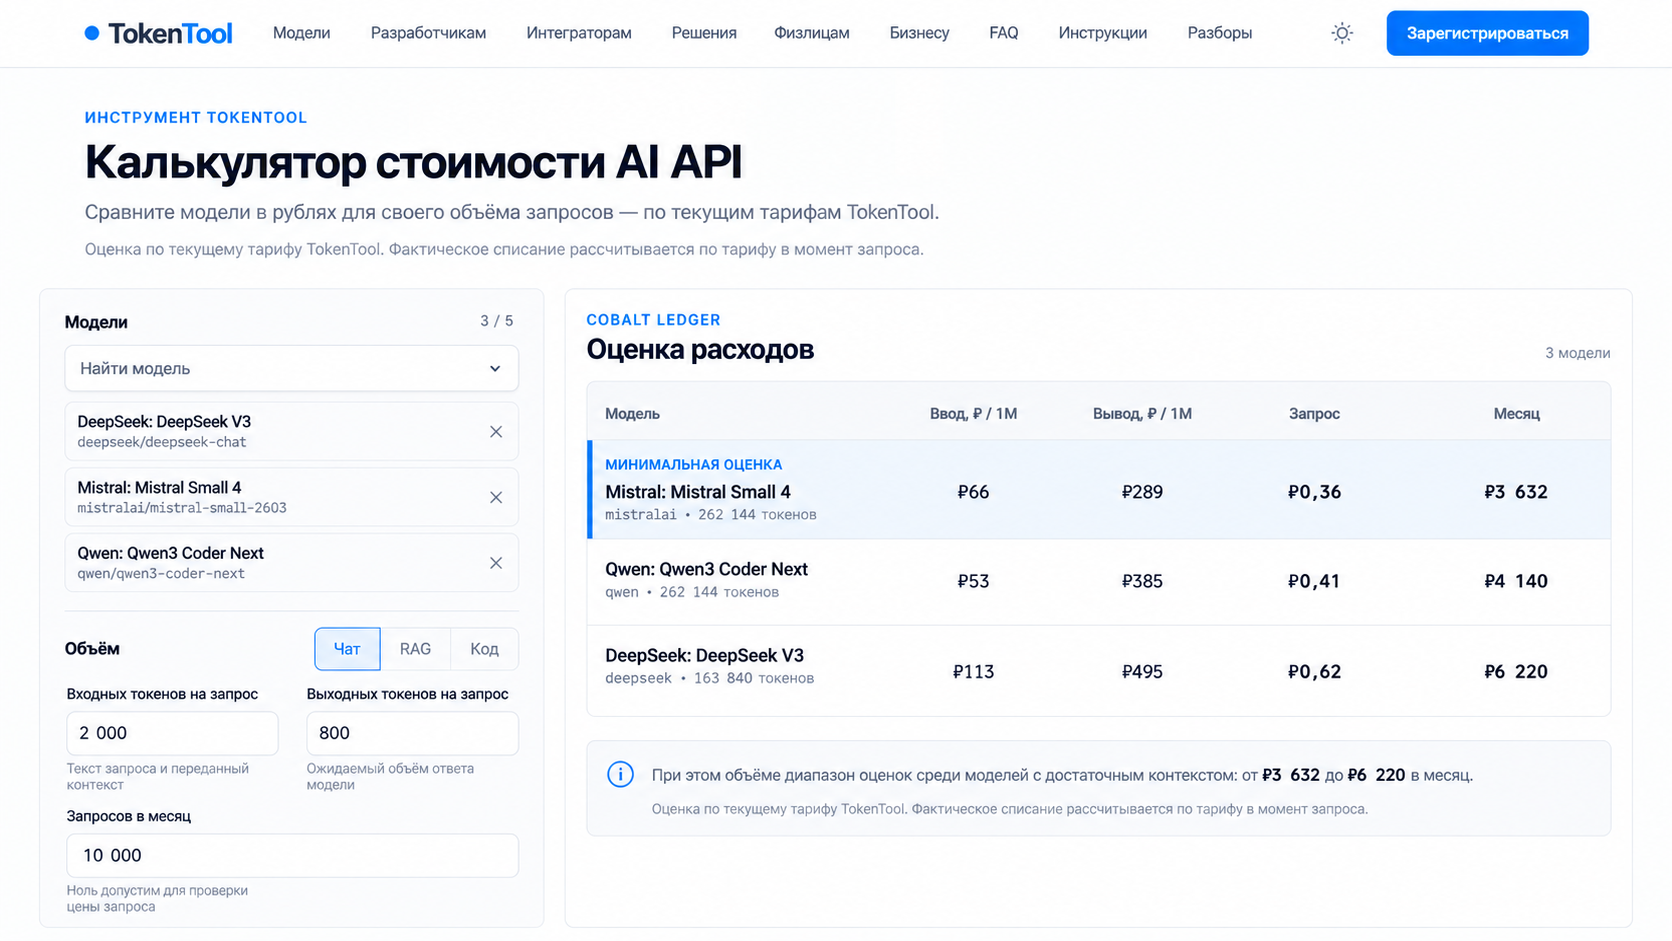
Task: Open the Инструкции nav item
Action: tap(1103, 33)
